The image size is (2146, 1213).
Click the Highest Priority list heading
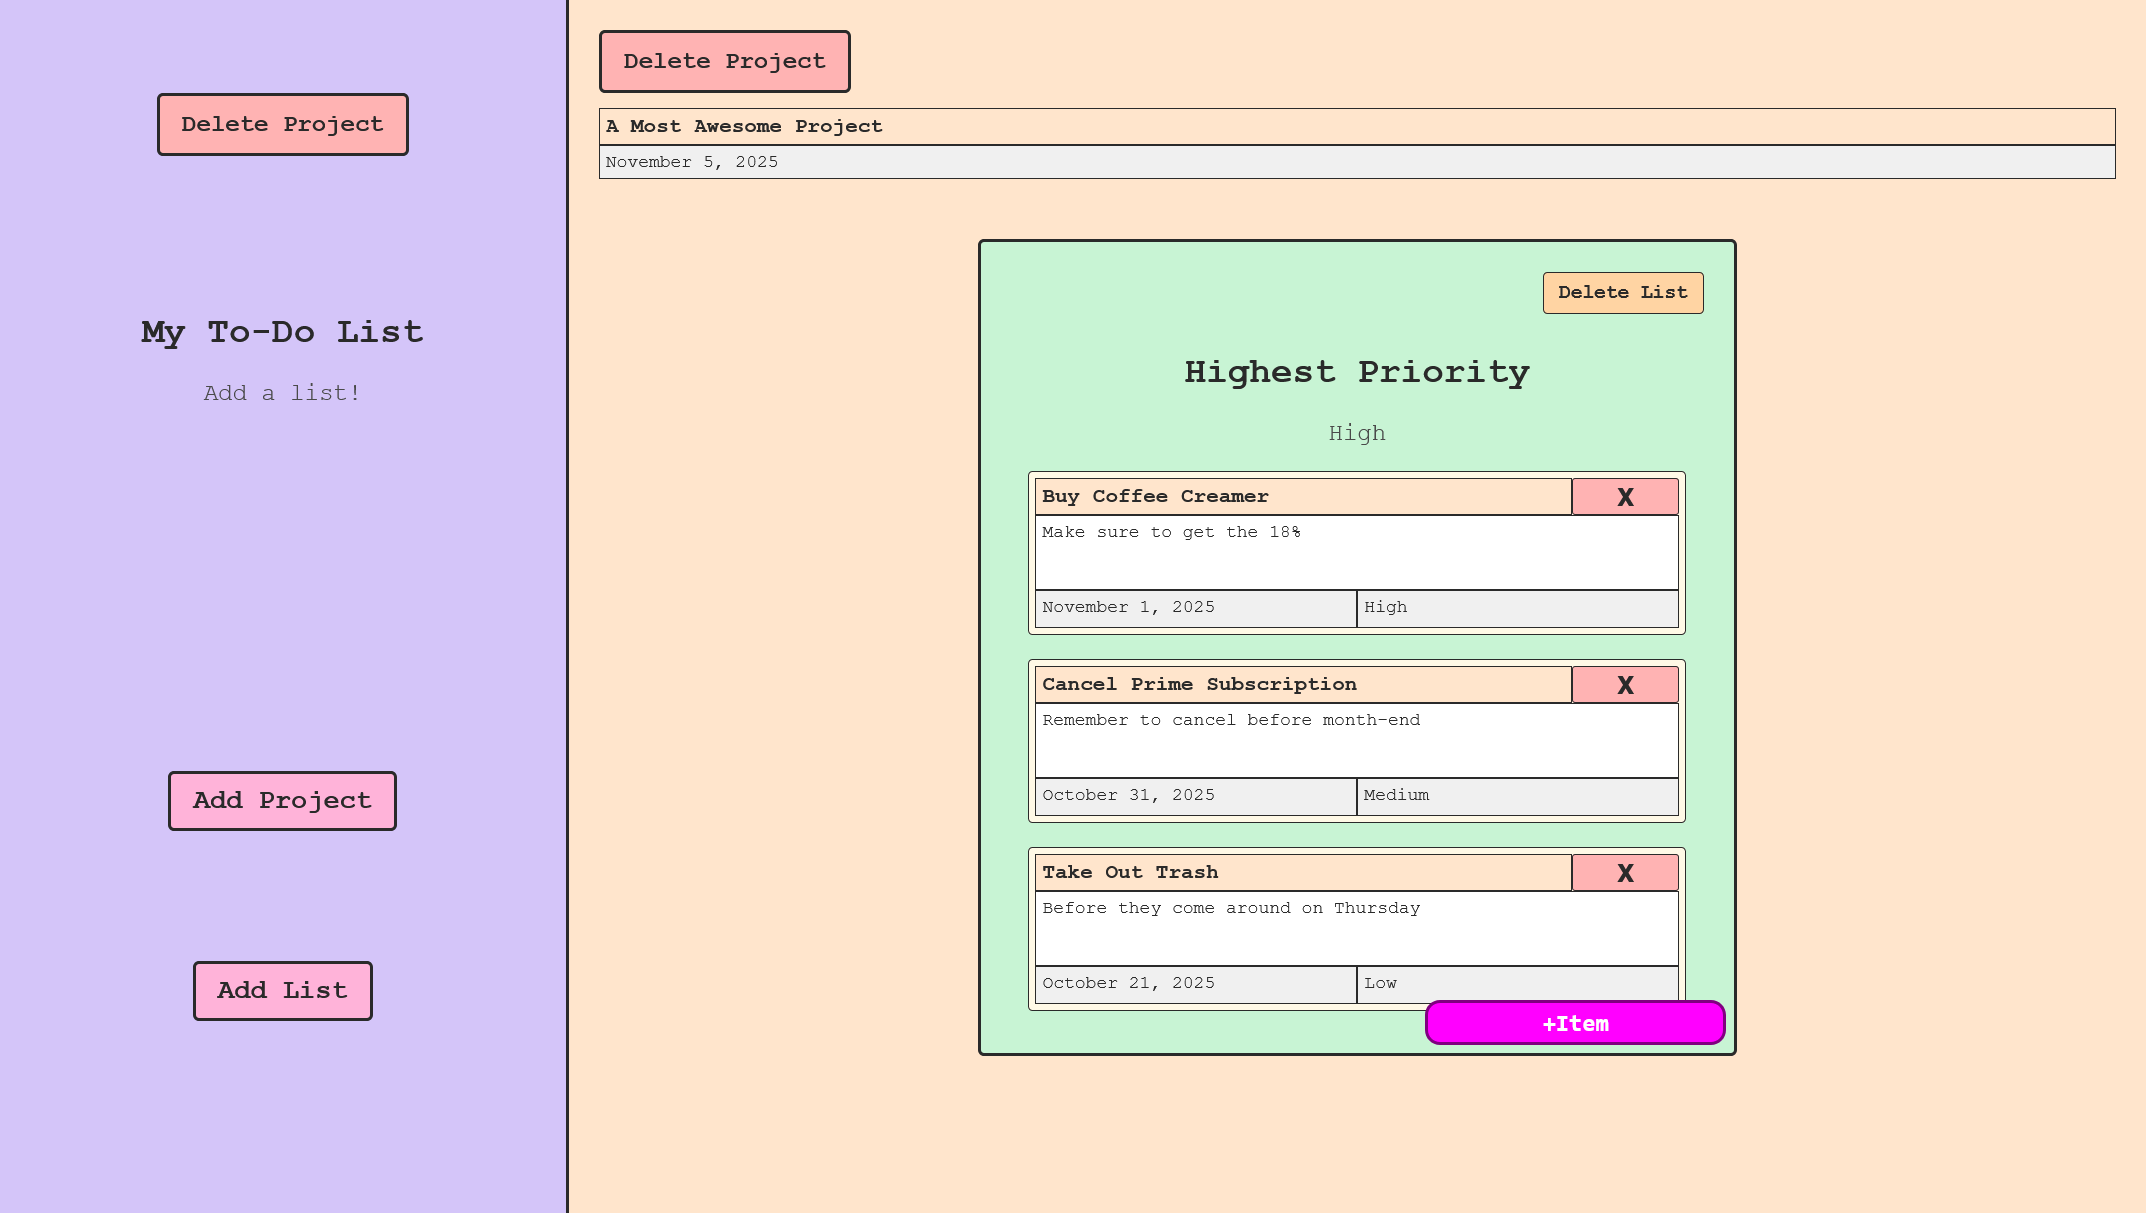coord(1356,372)
